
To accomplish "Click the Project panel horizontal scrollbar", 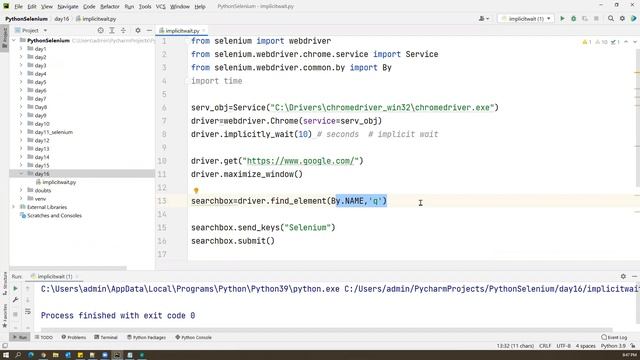I will pos(68,268).
